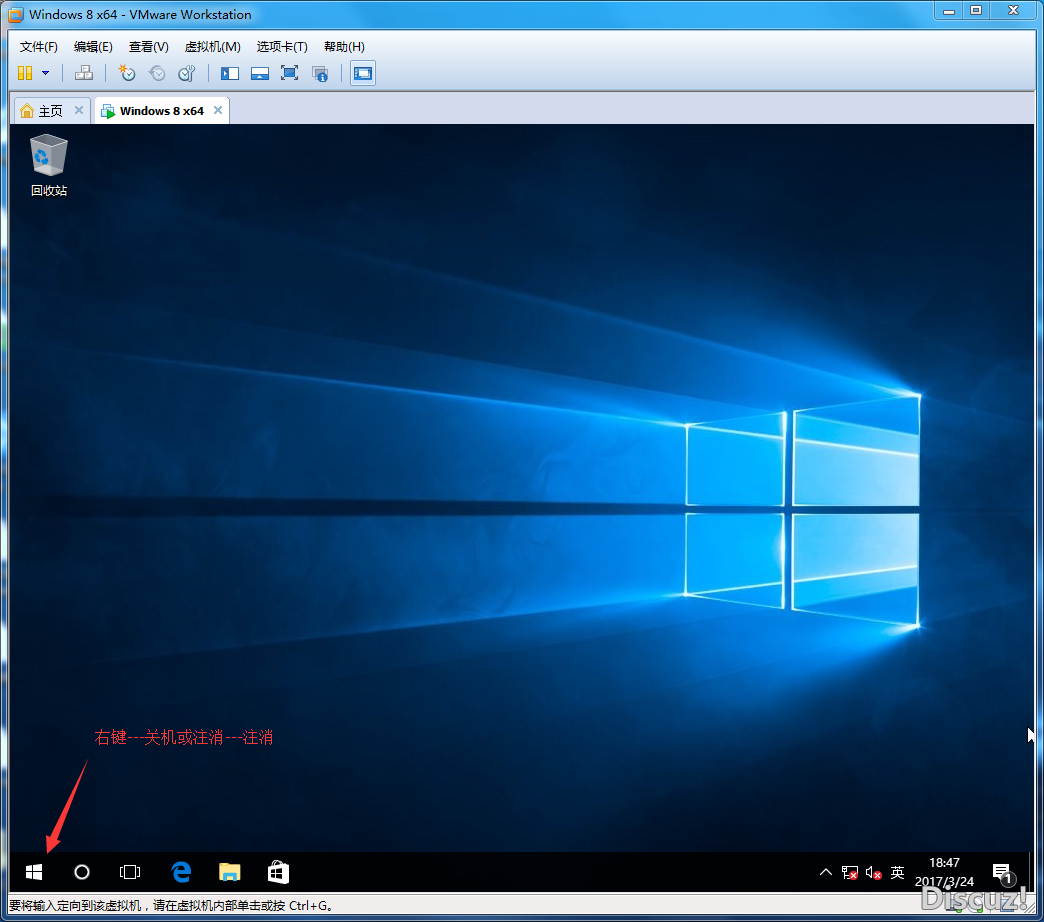Open the 编辑(E) menu
The height and width of the screenshot is (922, 1044).
pyautogui.click(x=93, y=47)
